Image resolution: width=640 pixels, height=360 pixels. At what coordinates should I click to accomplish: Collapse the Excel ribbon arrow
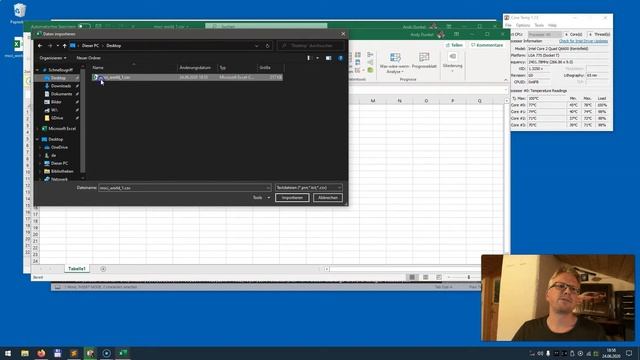(x=506, y=80)
